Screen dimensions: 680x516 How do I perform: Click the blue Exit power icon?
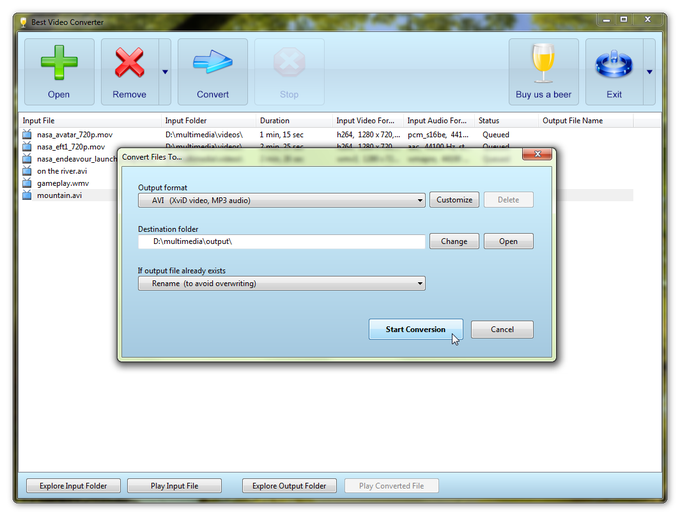click(x=614, y=64)
